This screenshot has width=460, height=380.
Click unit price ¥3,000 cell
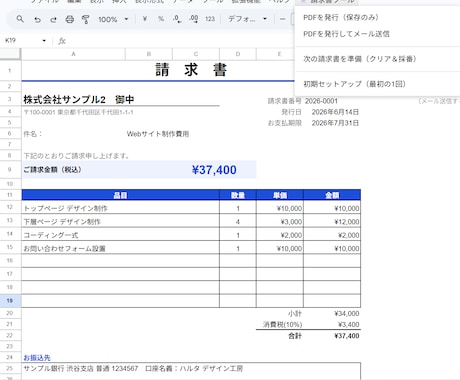[x=280, y=222]
